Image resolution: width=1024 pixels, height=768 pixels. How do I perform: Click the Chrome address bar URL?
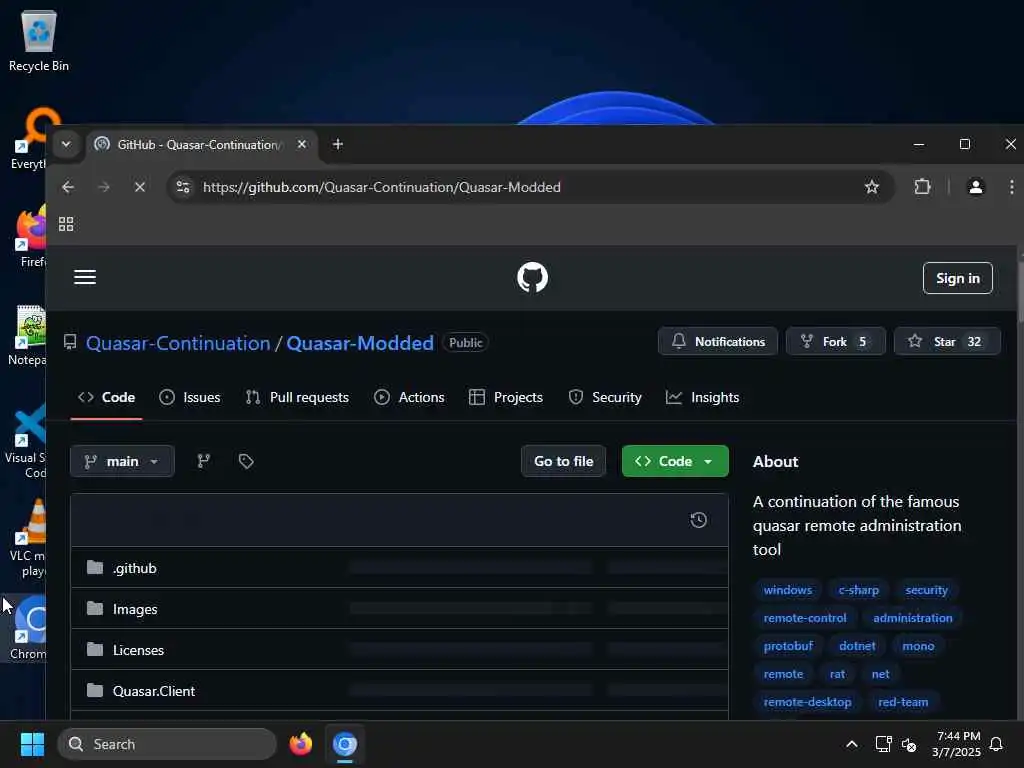(x=381, y=187)
